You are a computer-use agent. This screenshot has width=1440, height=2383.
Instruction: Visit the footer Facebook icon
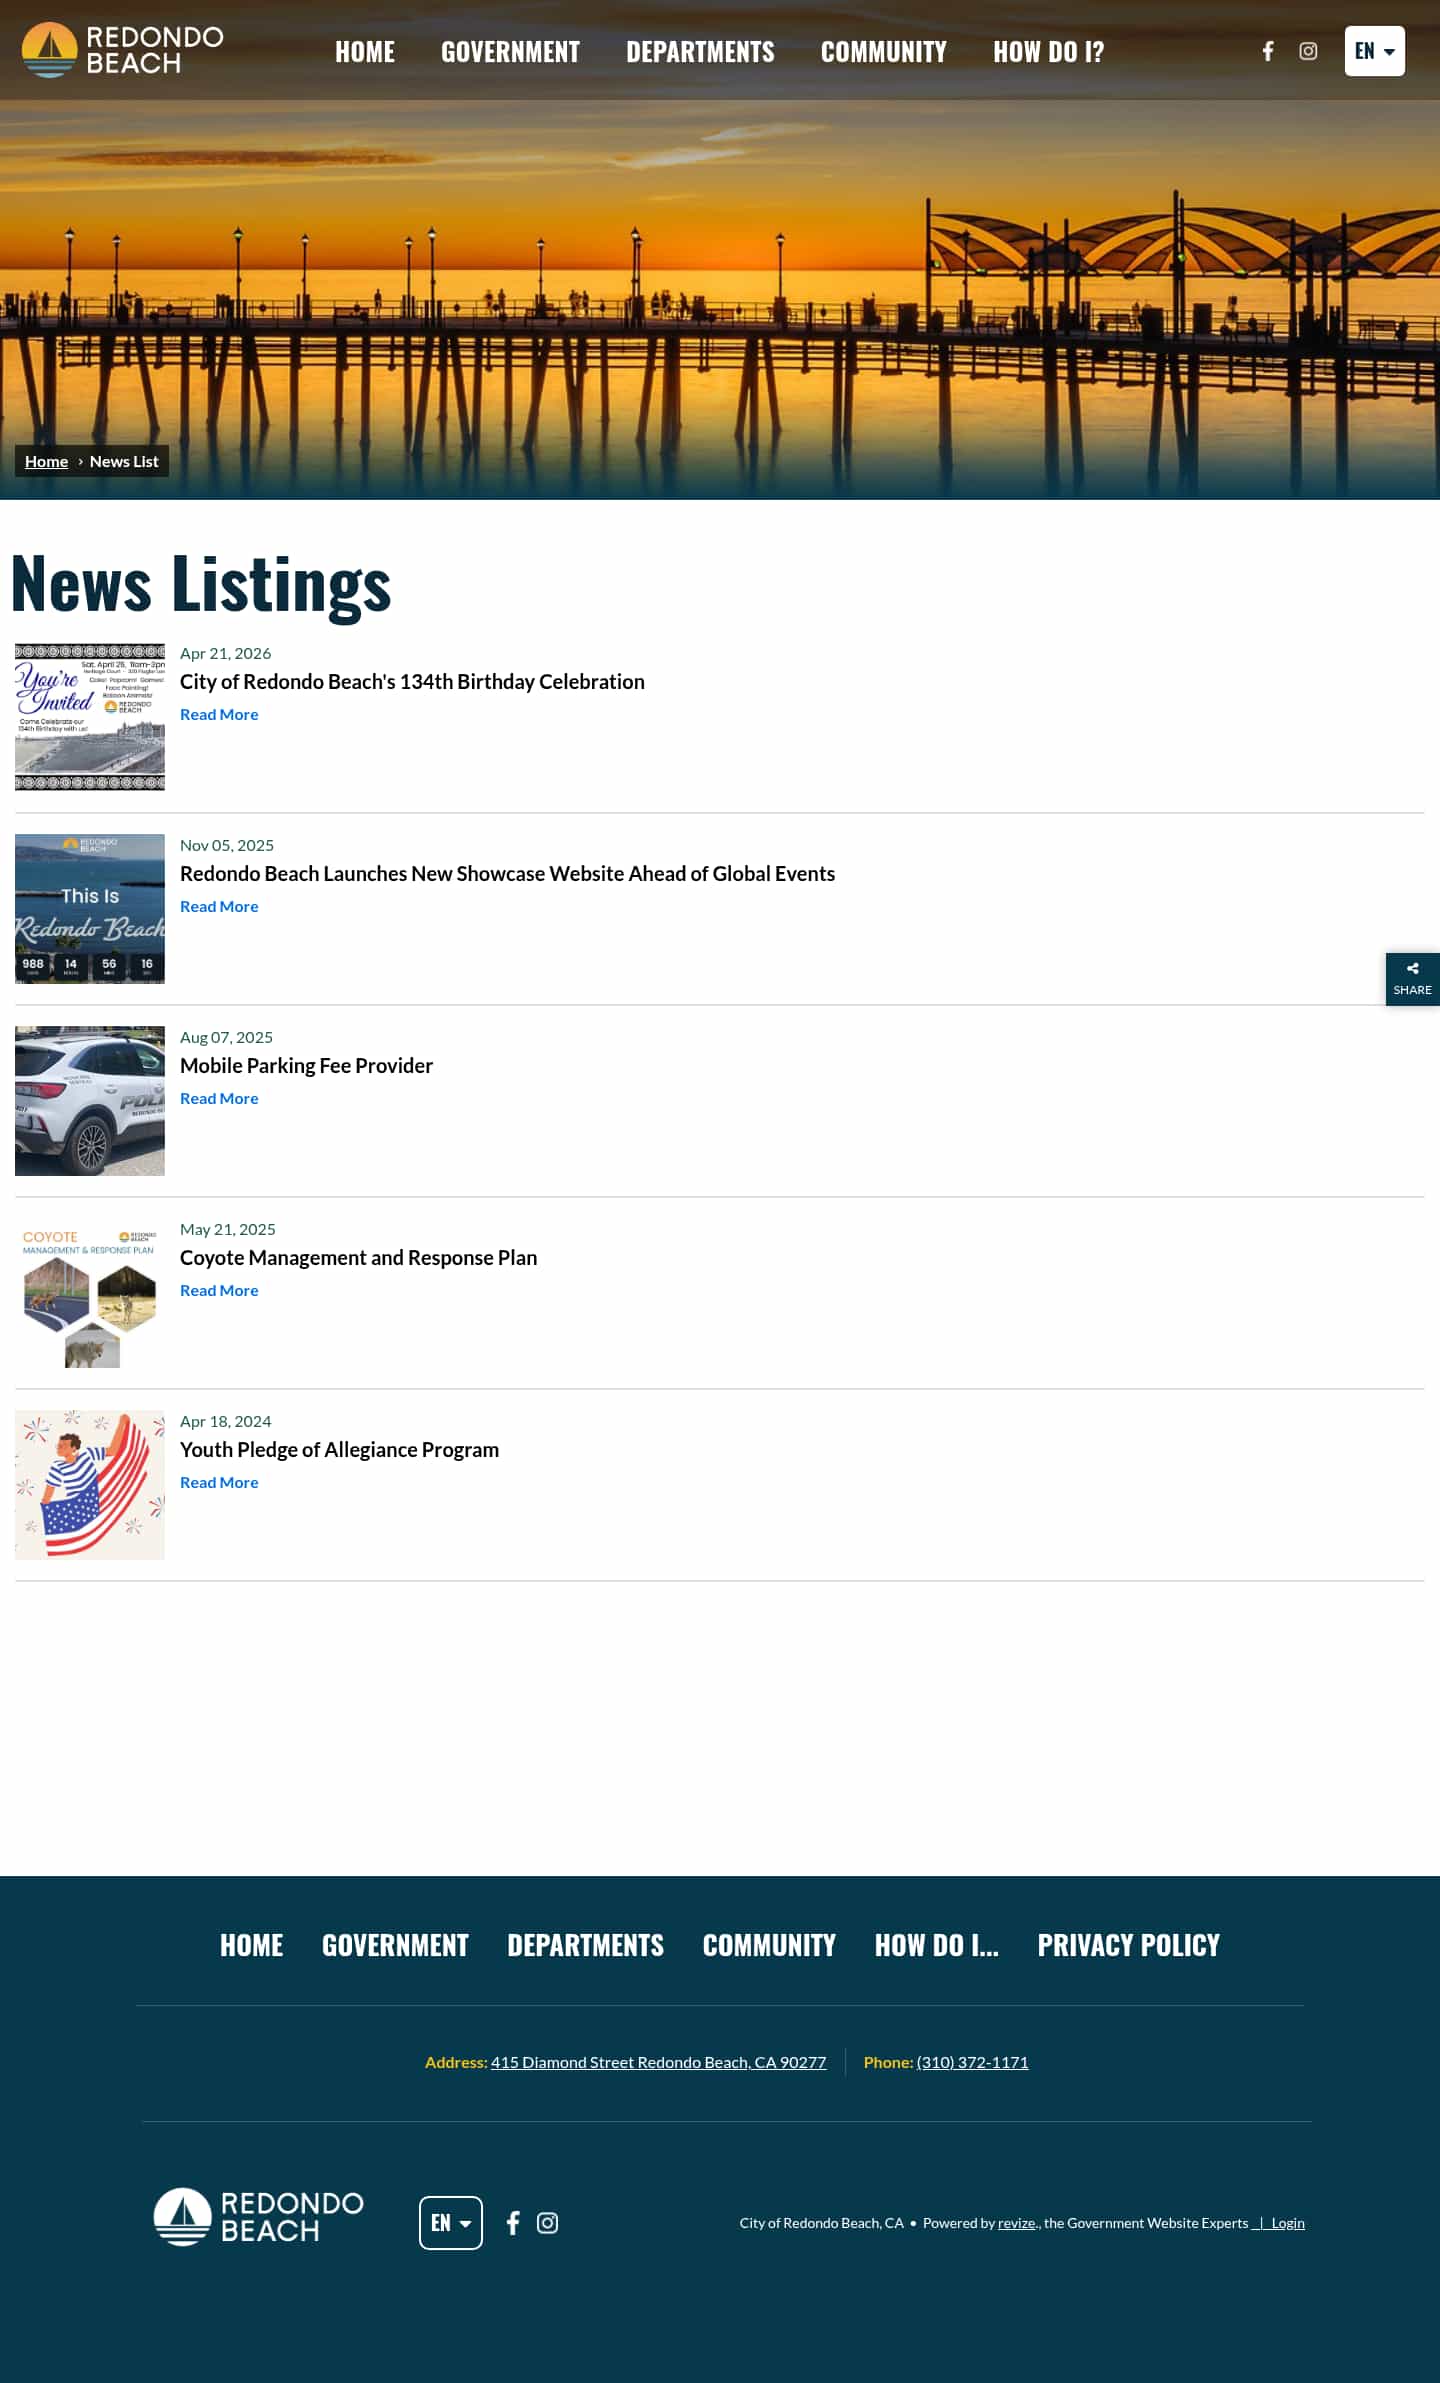tap(513, 2223)
